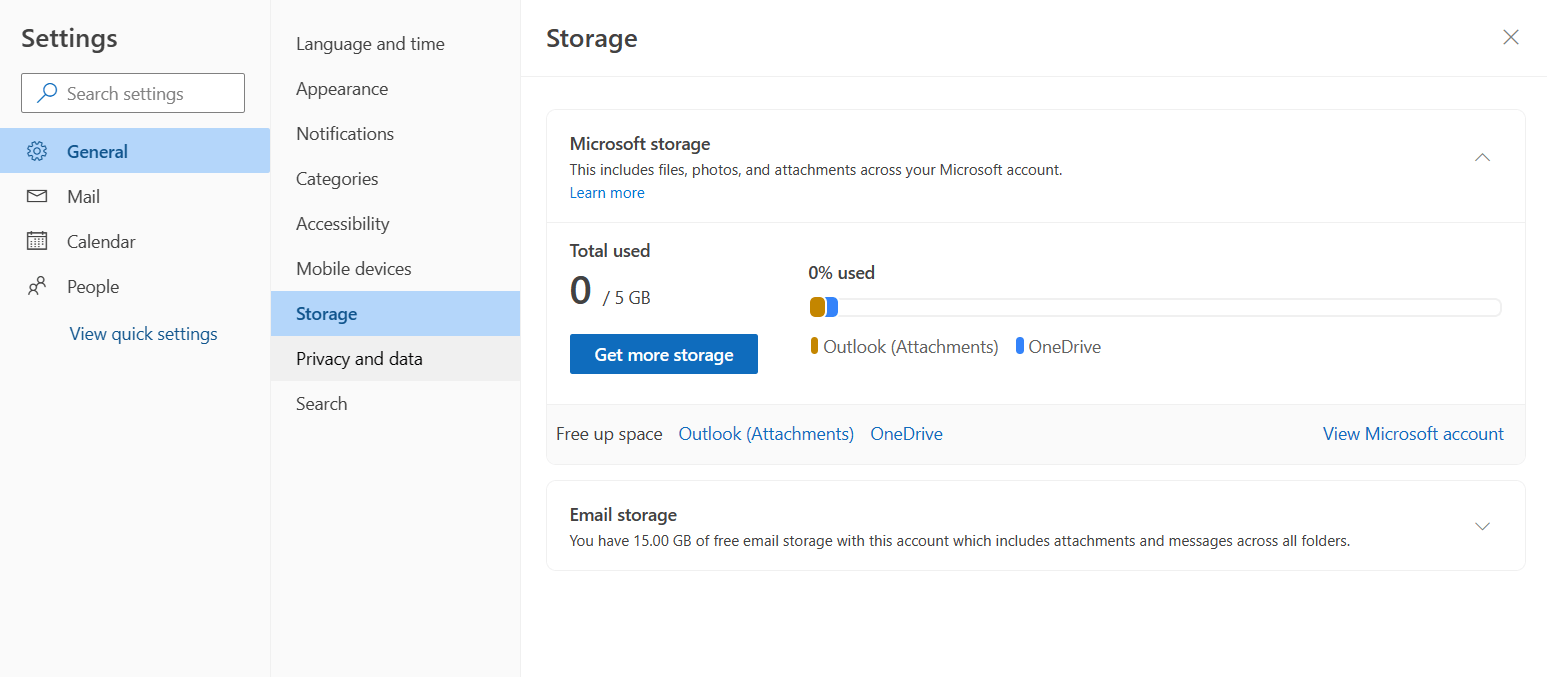This screenshot has height=677, width=1547.
Task: Open Privacy and data settings
Action: 395,358
